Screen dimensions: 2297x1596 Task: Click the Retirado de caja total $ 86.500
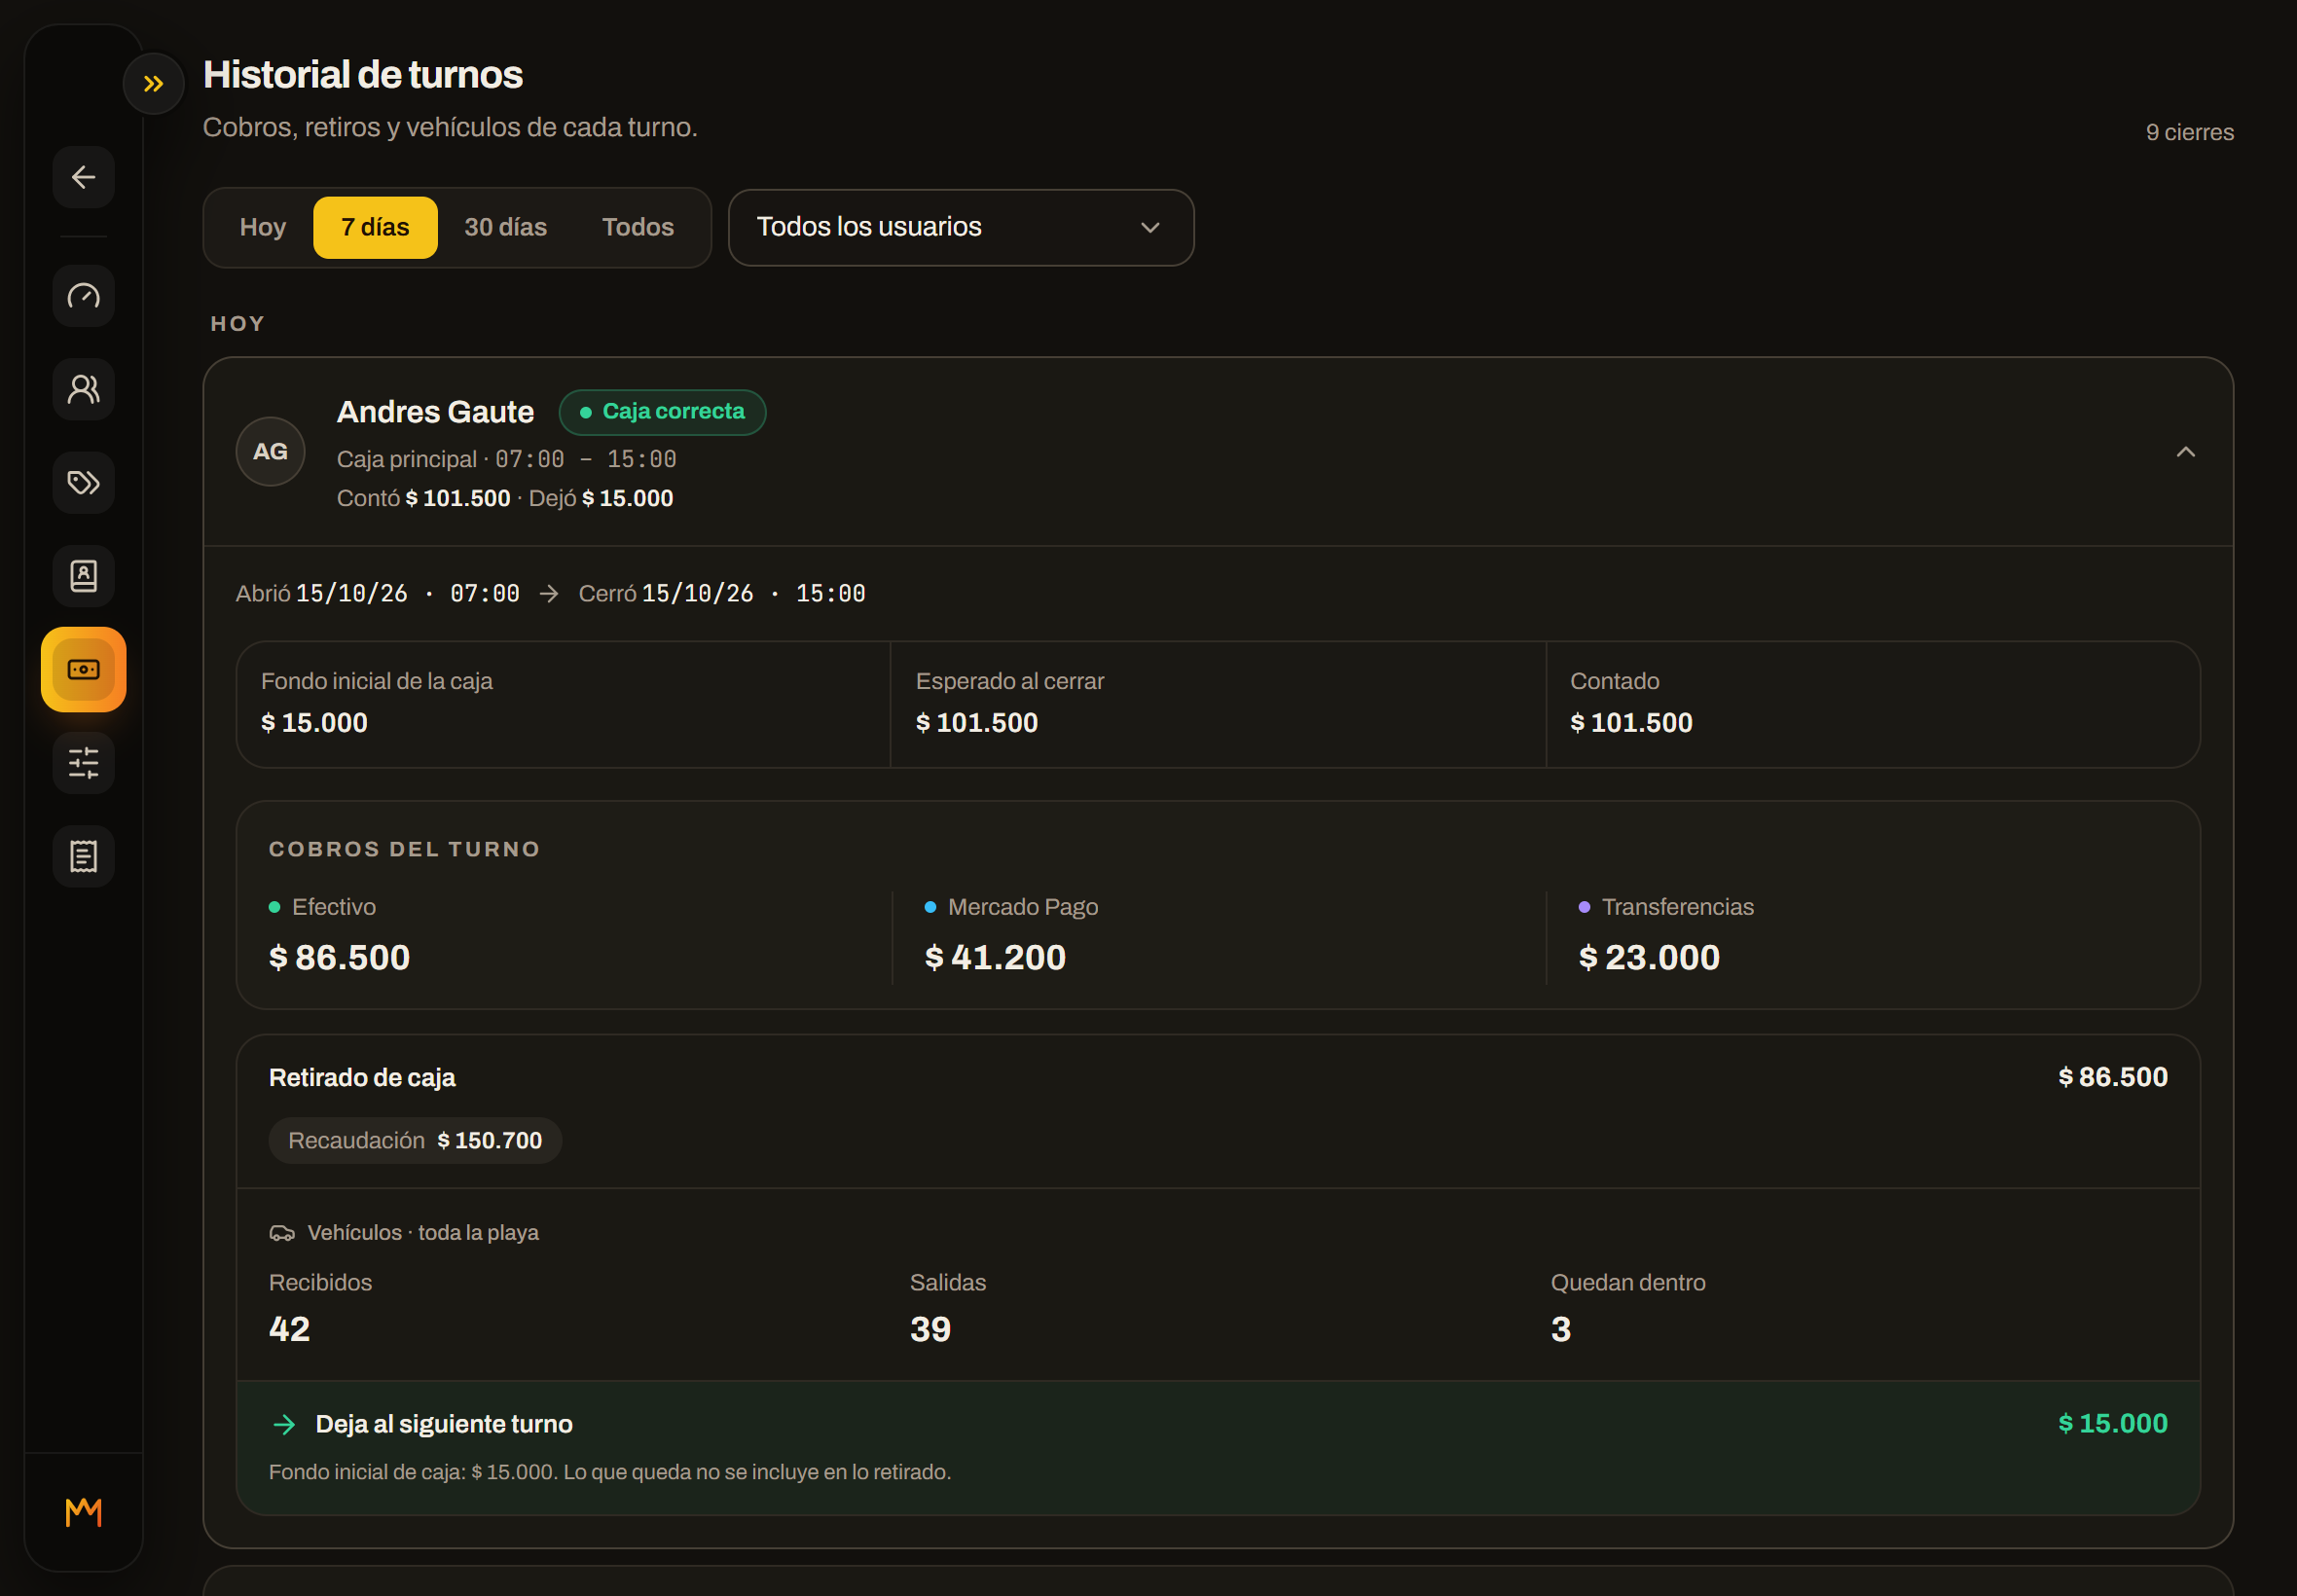coord(2112,1077)
